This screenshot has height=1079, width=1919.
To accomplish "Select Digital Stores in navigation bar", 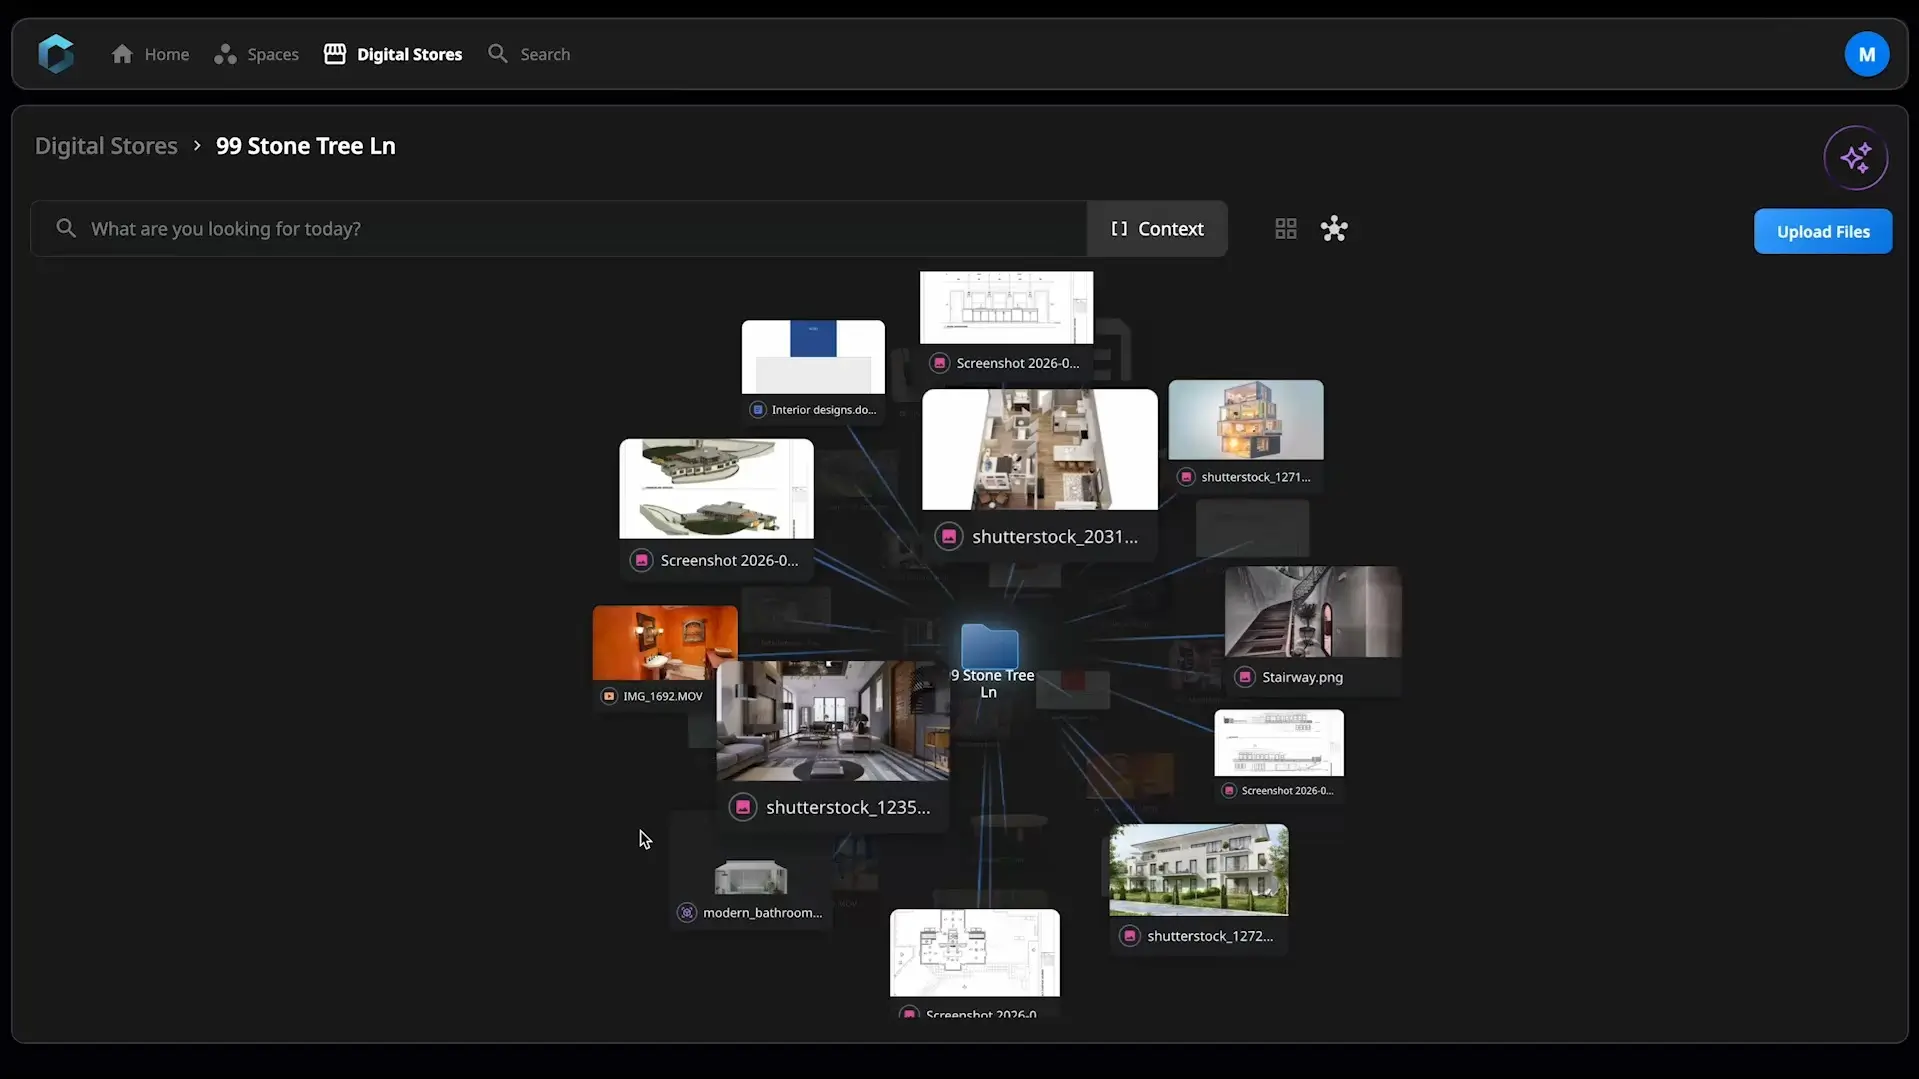I will click(x=393, y=54).
